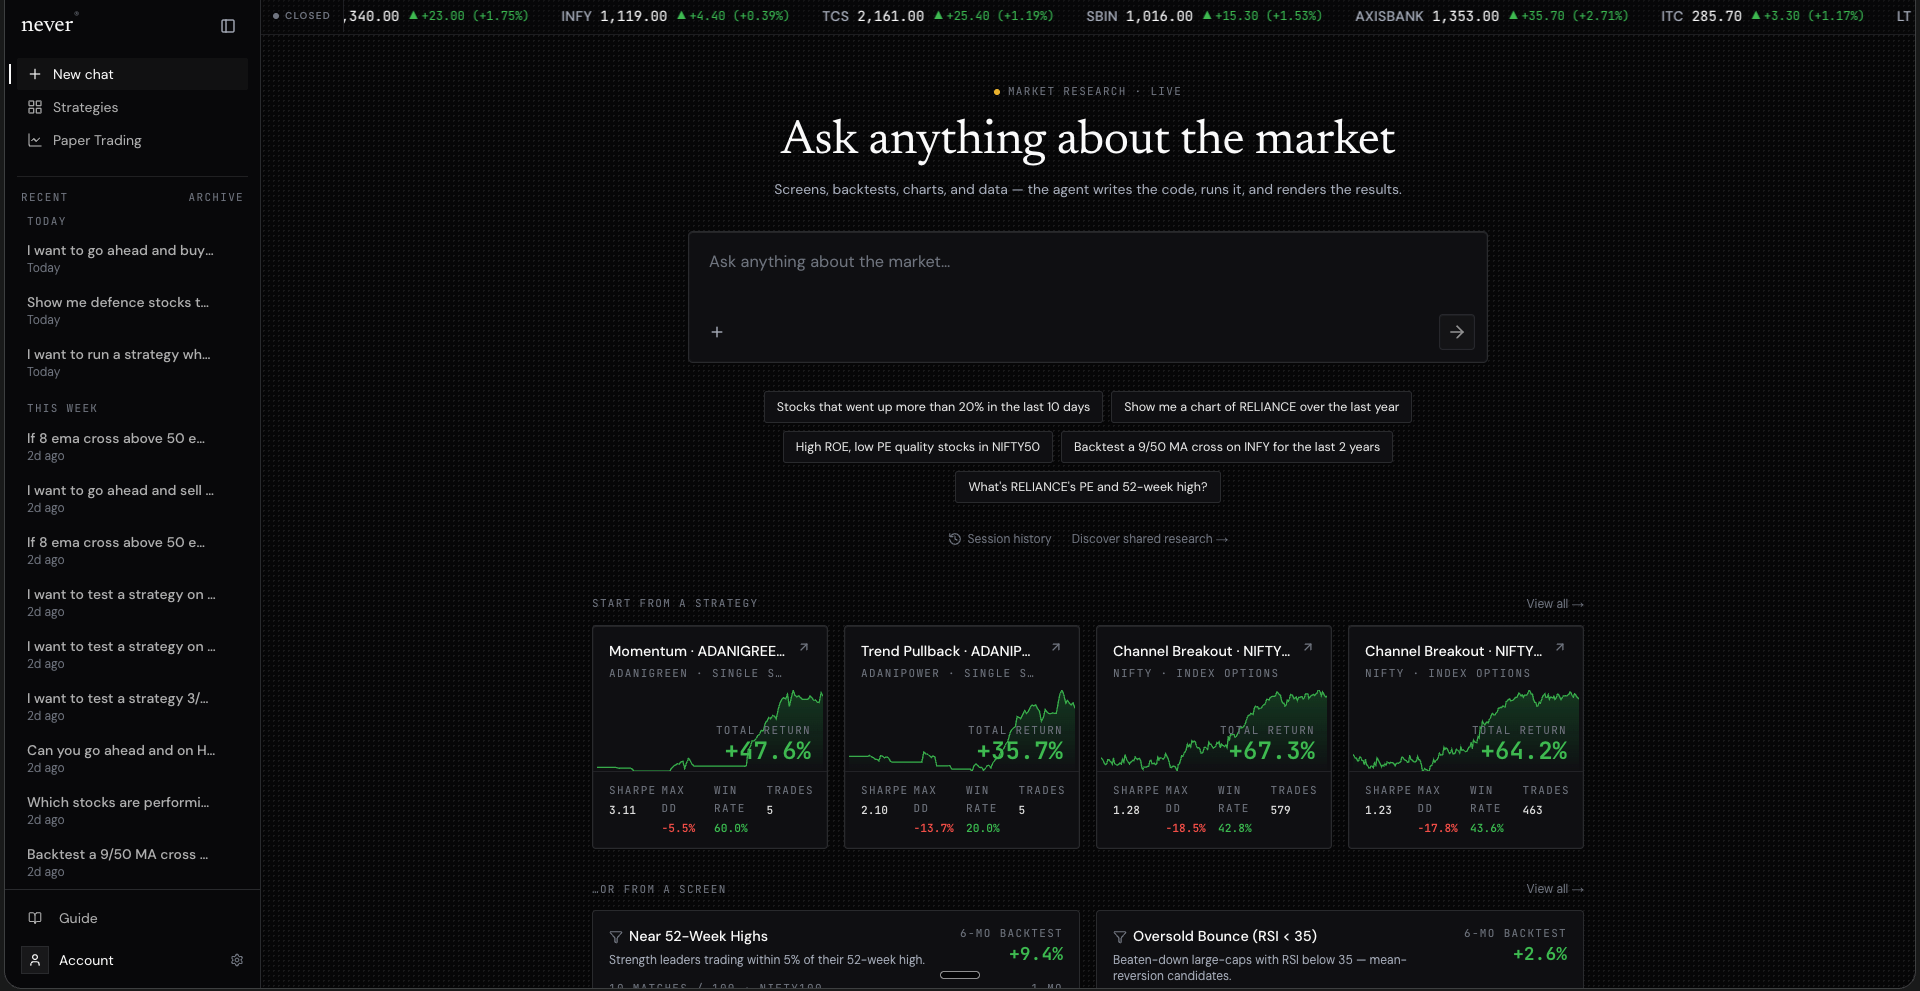The image size is (1920, 991).
Task: Click the plus icon beside New chat
Action: (35, 74)
